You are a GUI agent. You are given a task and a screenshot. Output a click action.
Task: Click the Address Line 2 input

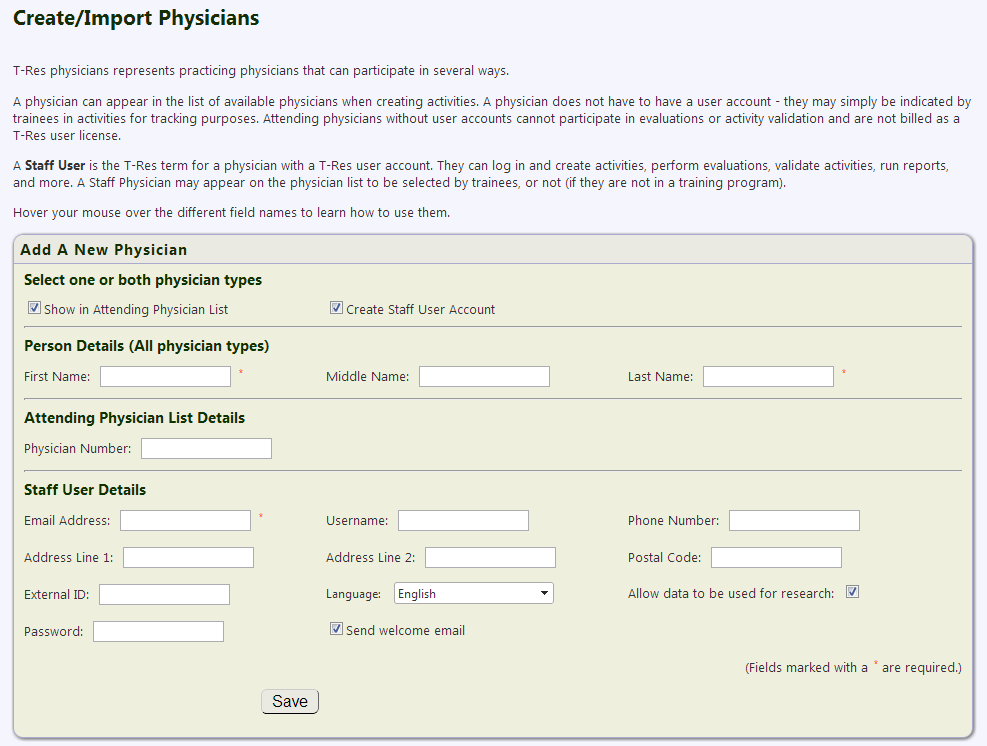point(490,558)
